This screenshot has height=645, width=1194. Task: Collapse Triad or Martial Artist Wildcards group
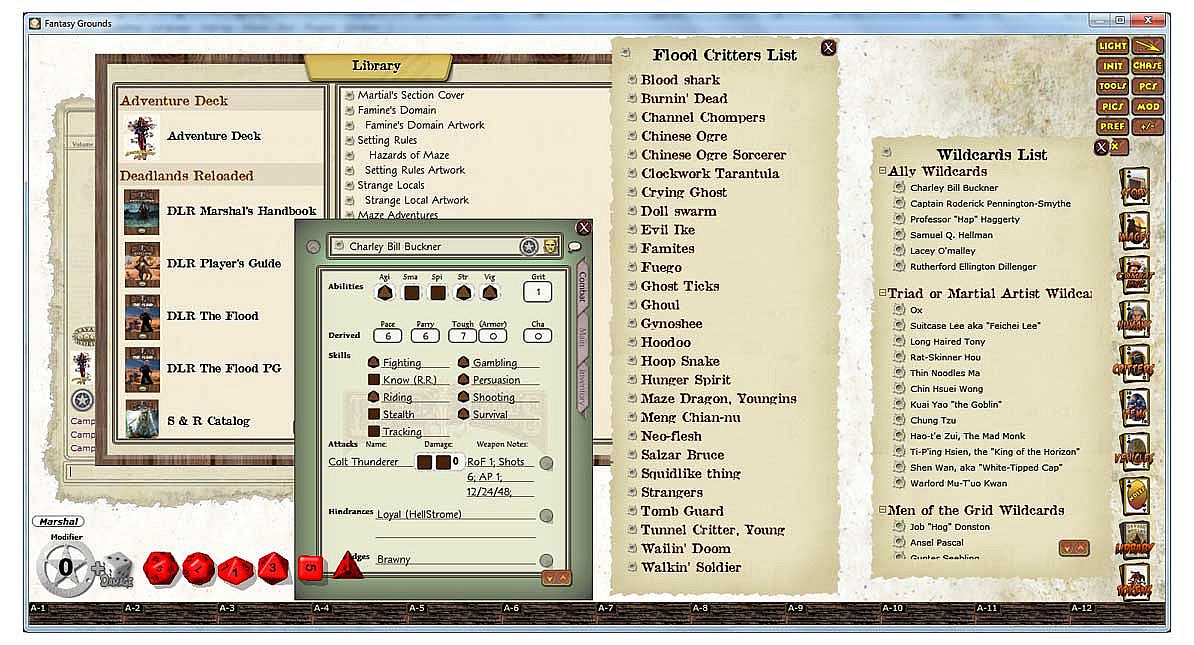883,292
